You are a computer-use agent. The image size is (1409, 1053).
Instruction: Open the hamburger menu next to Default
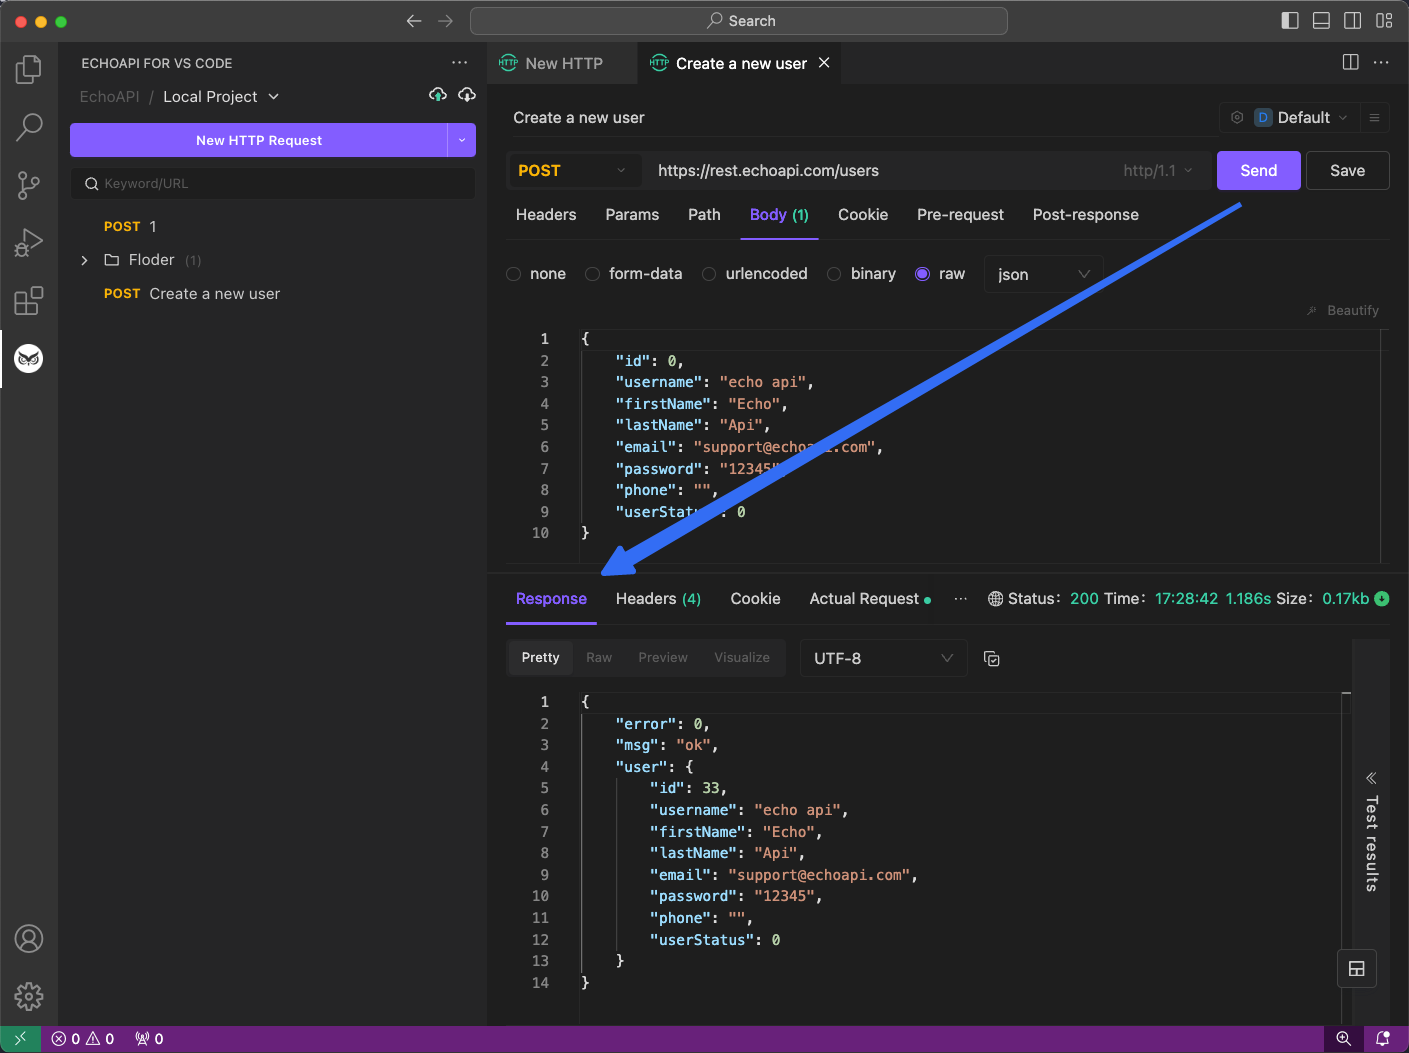click(x=1374, y=117)
